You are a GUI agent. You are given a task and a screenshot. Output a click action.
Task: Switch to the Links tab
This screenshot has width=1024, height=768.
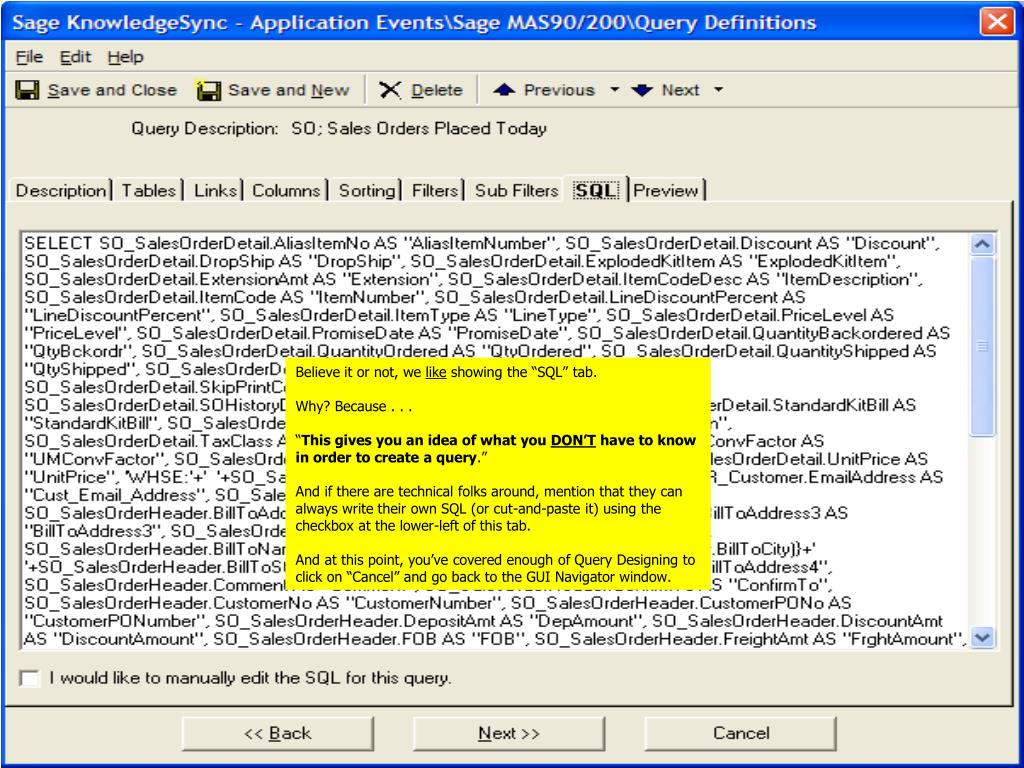[x=215, y=191]
